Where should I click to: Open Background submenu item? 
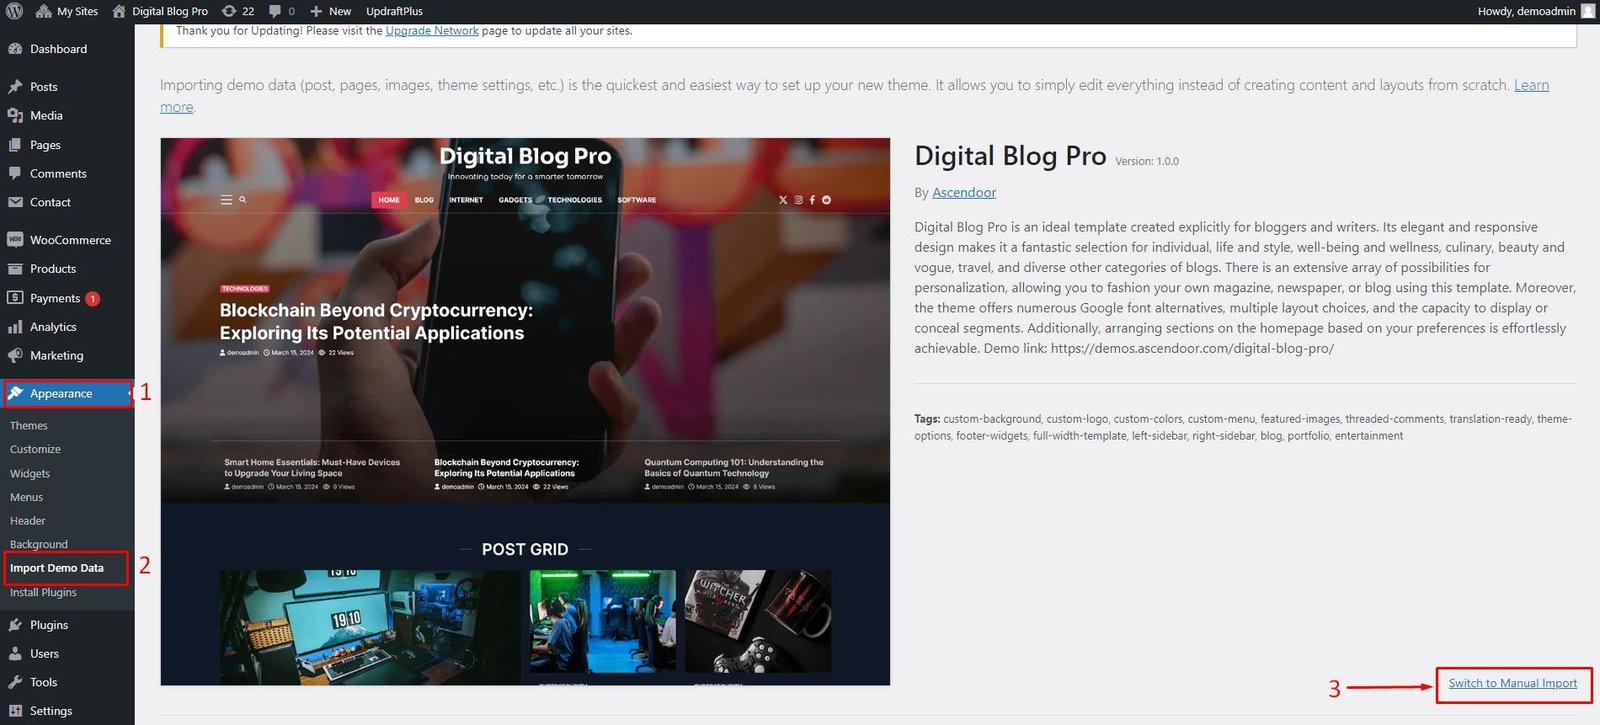[x=39, y=545]
